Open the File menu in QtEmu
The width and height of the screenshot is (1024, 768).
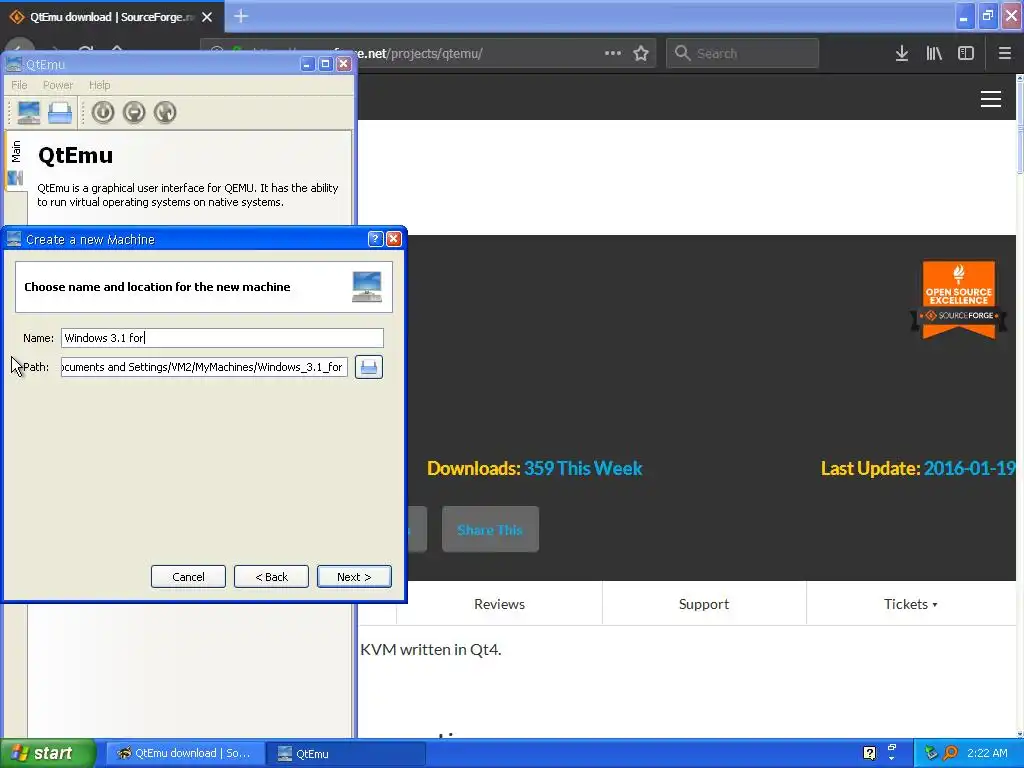click(x=20, y=85)
